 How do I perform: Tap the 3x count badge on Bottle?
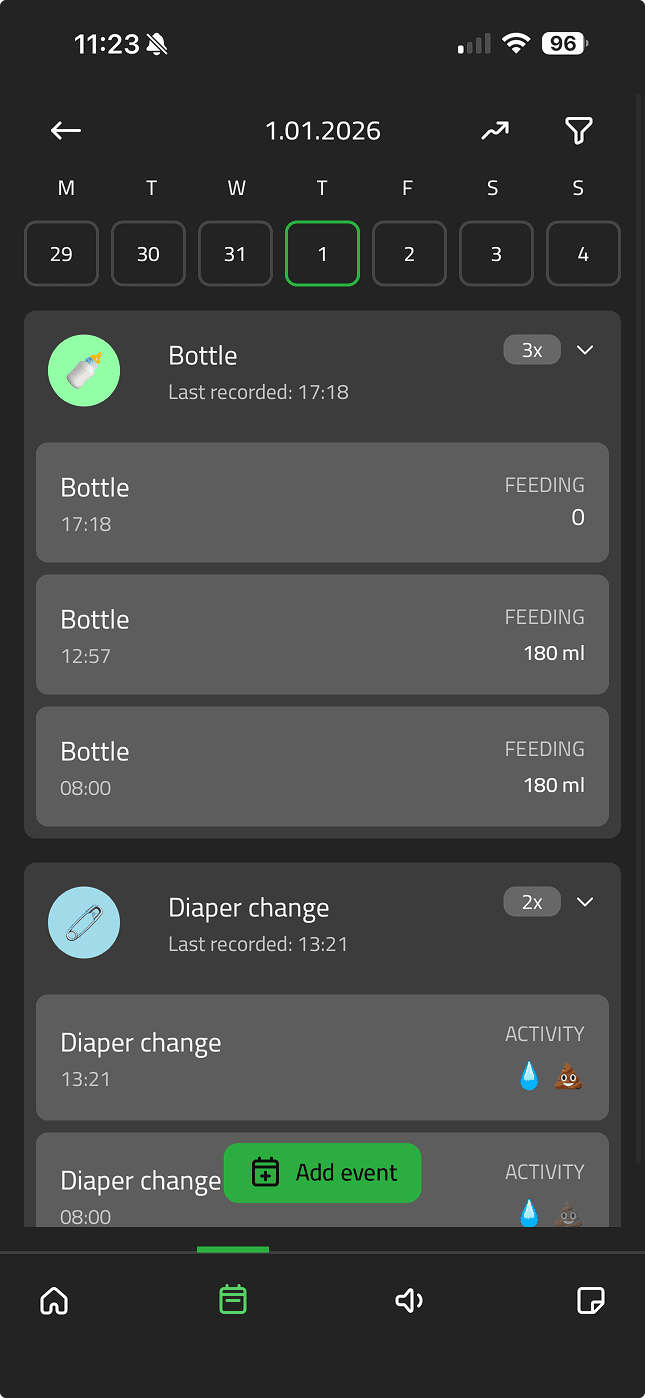(532, 350)
